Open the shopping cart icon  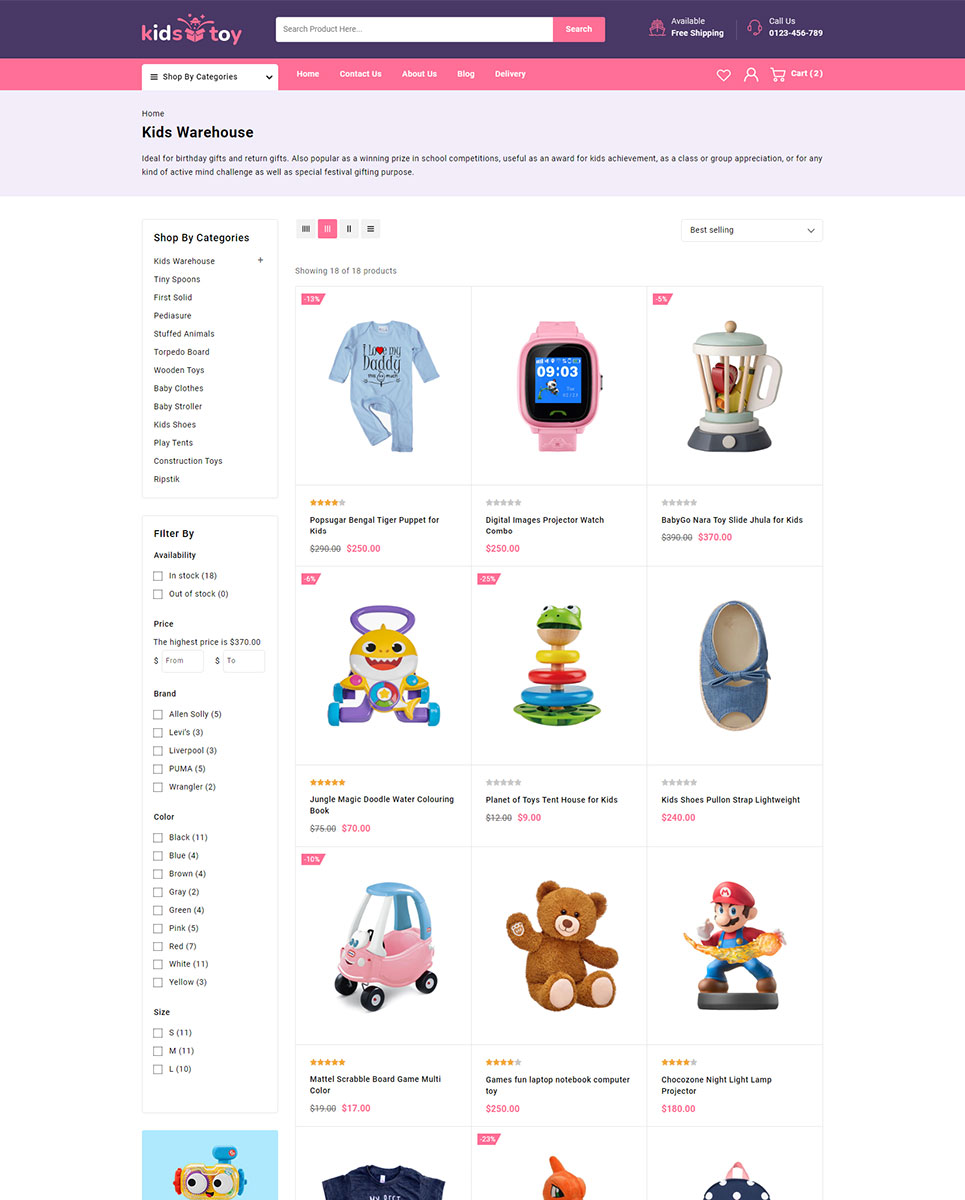tap(777, 74)
